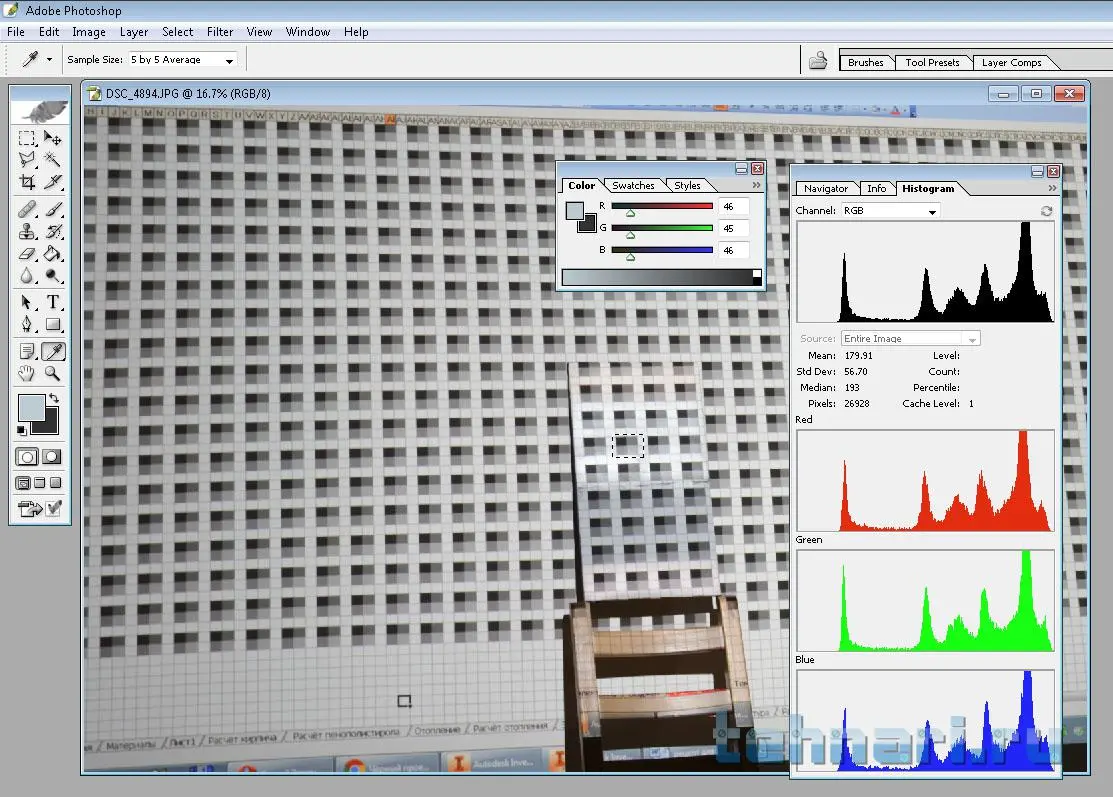This screenshot has width=1113, height=797.
Task: Select the Rectangular Marquee tool
Action: coord(27,138)
